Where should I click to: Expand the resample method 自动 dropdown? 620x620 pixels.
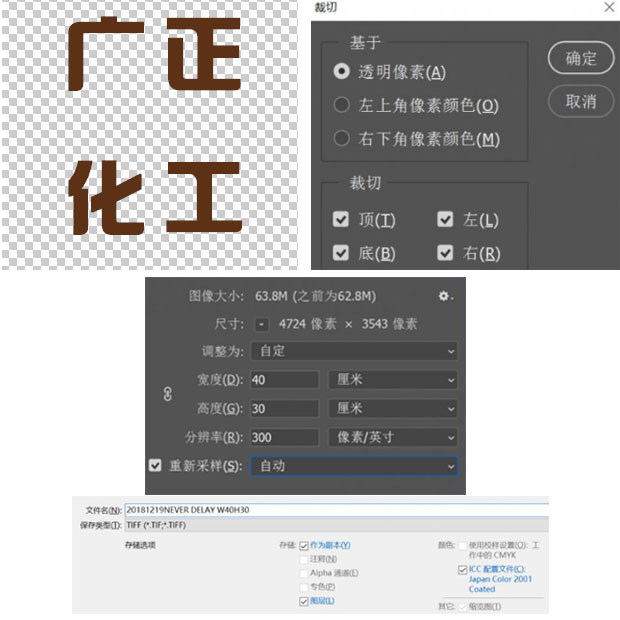pyautogui.click(x=355, y=466)
